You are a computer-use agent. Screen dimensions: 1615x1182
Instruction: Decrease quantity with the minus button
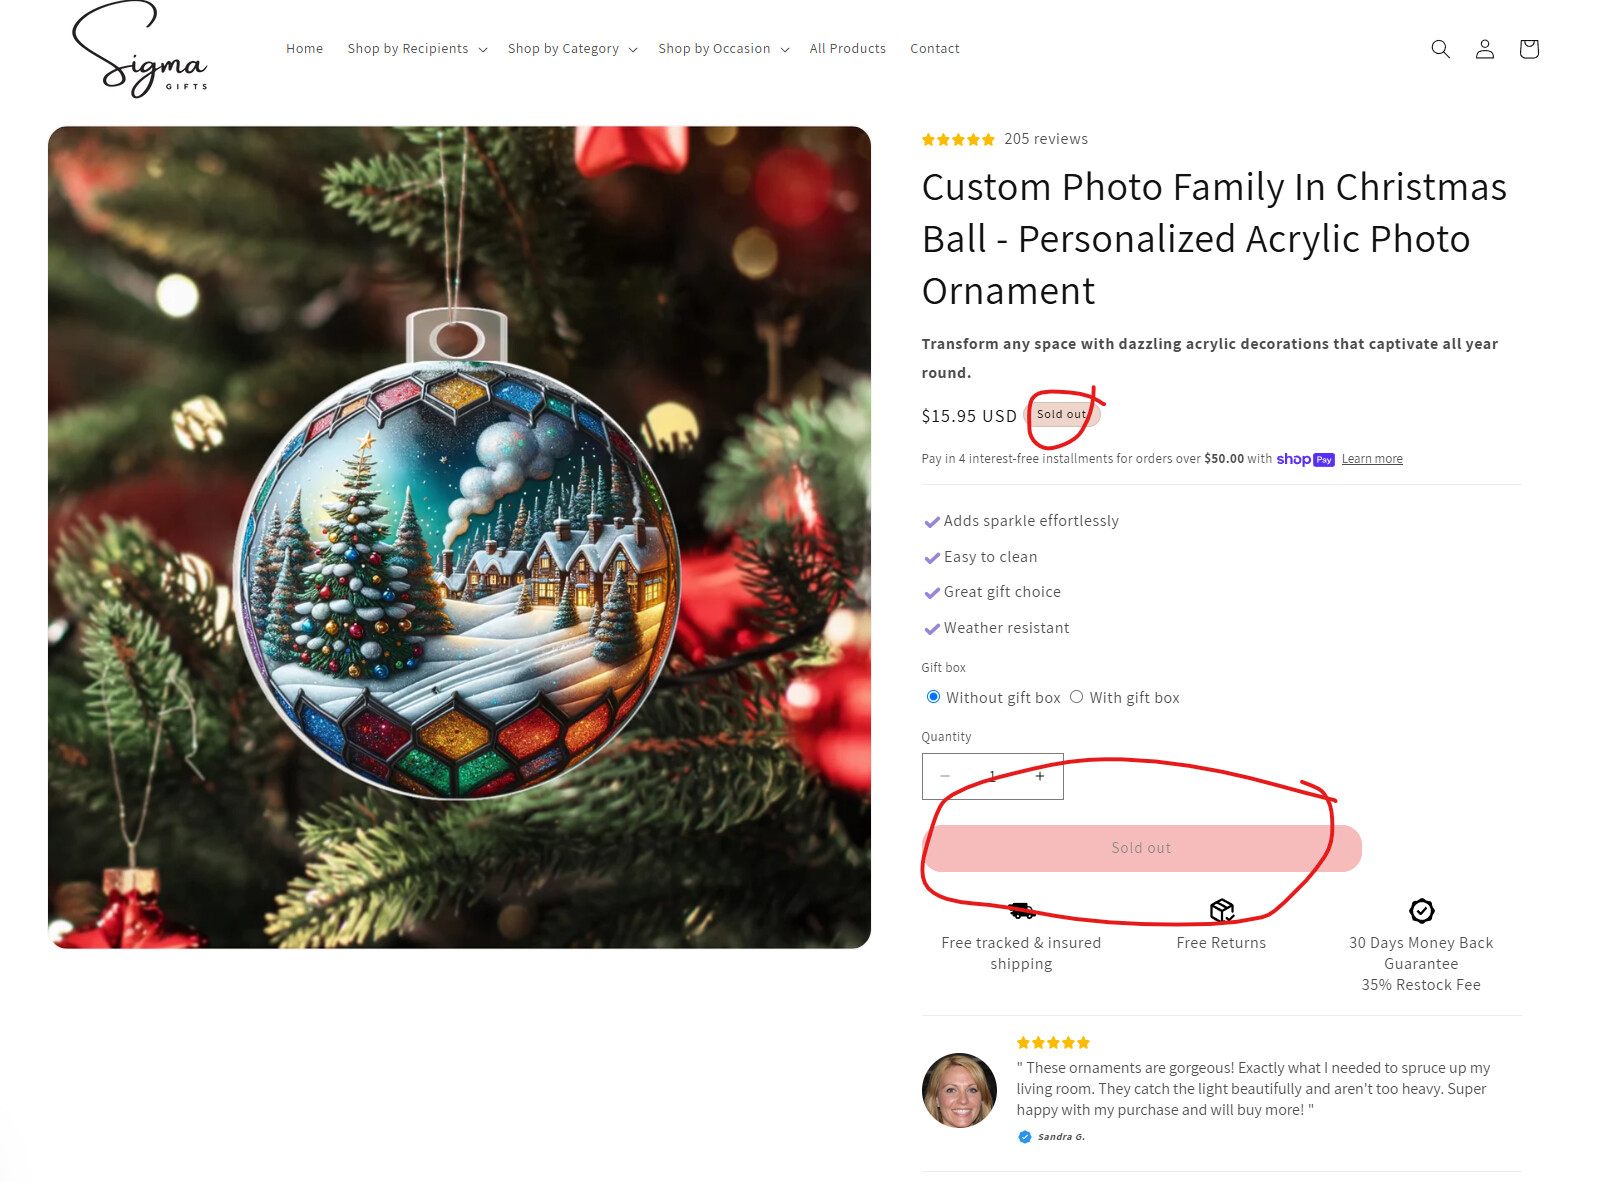pyautogui.click(x=945, y=776)
